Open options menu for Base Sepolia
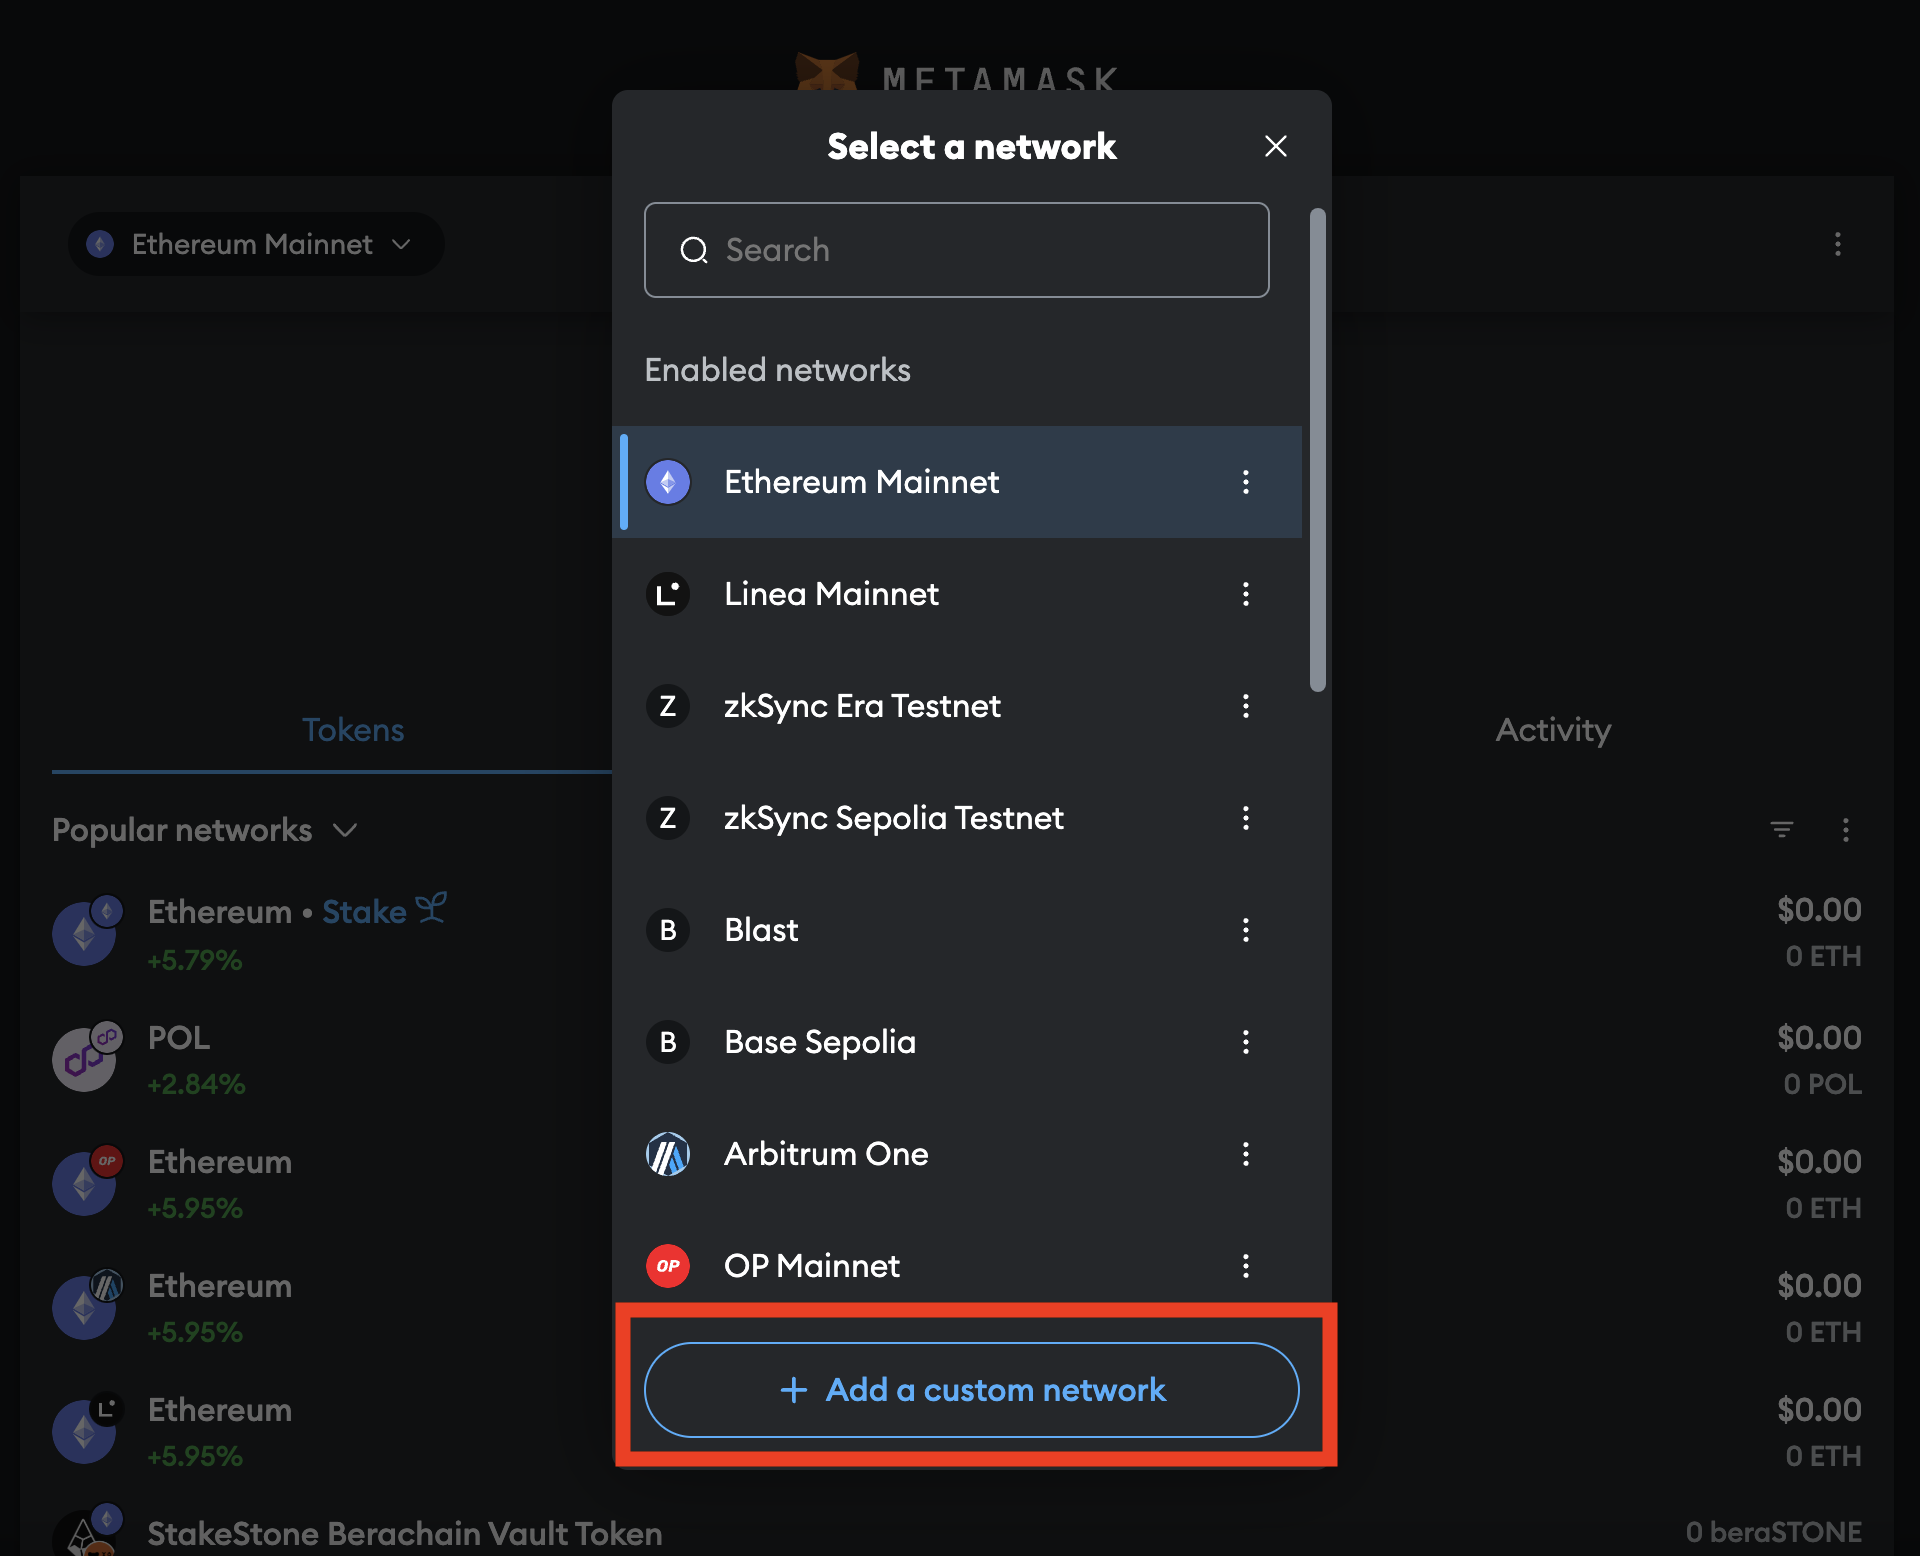The image size is (1920, 1556). click(1246, 1042)
